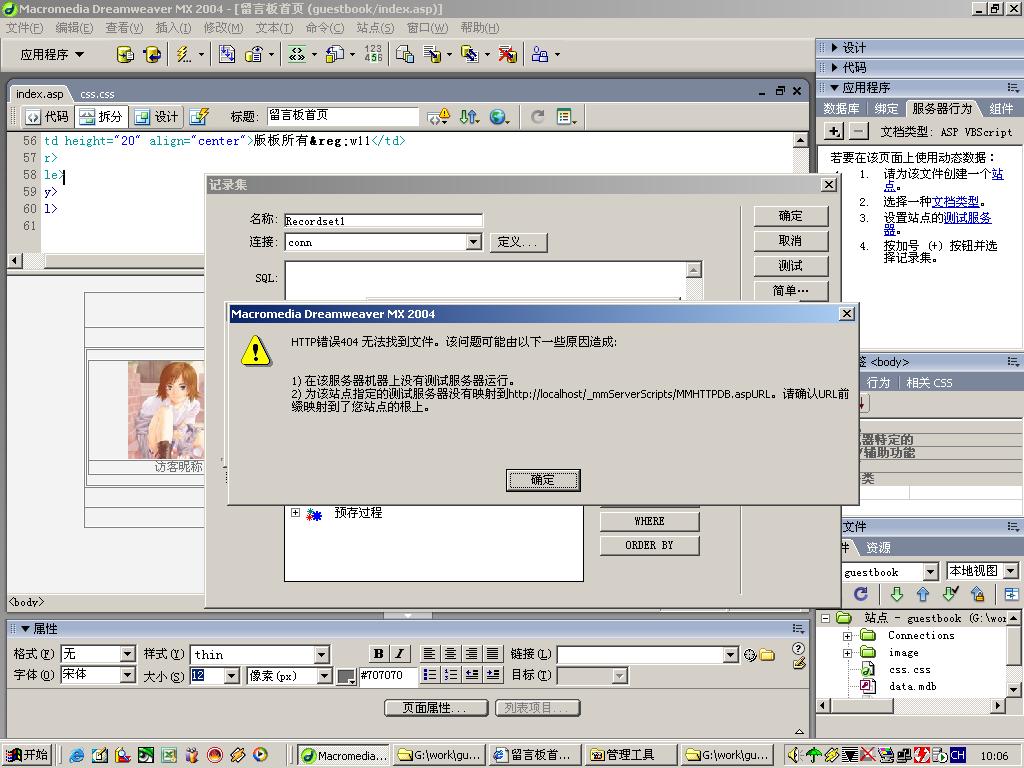Click the Live Data view icon

[x=199, y=117]
